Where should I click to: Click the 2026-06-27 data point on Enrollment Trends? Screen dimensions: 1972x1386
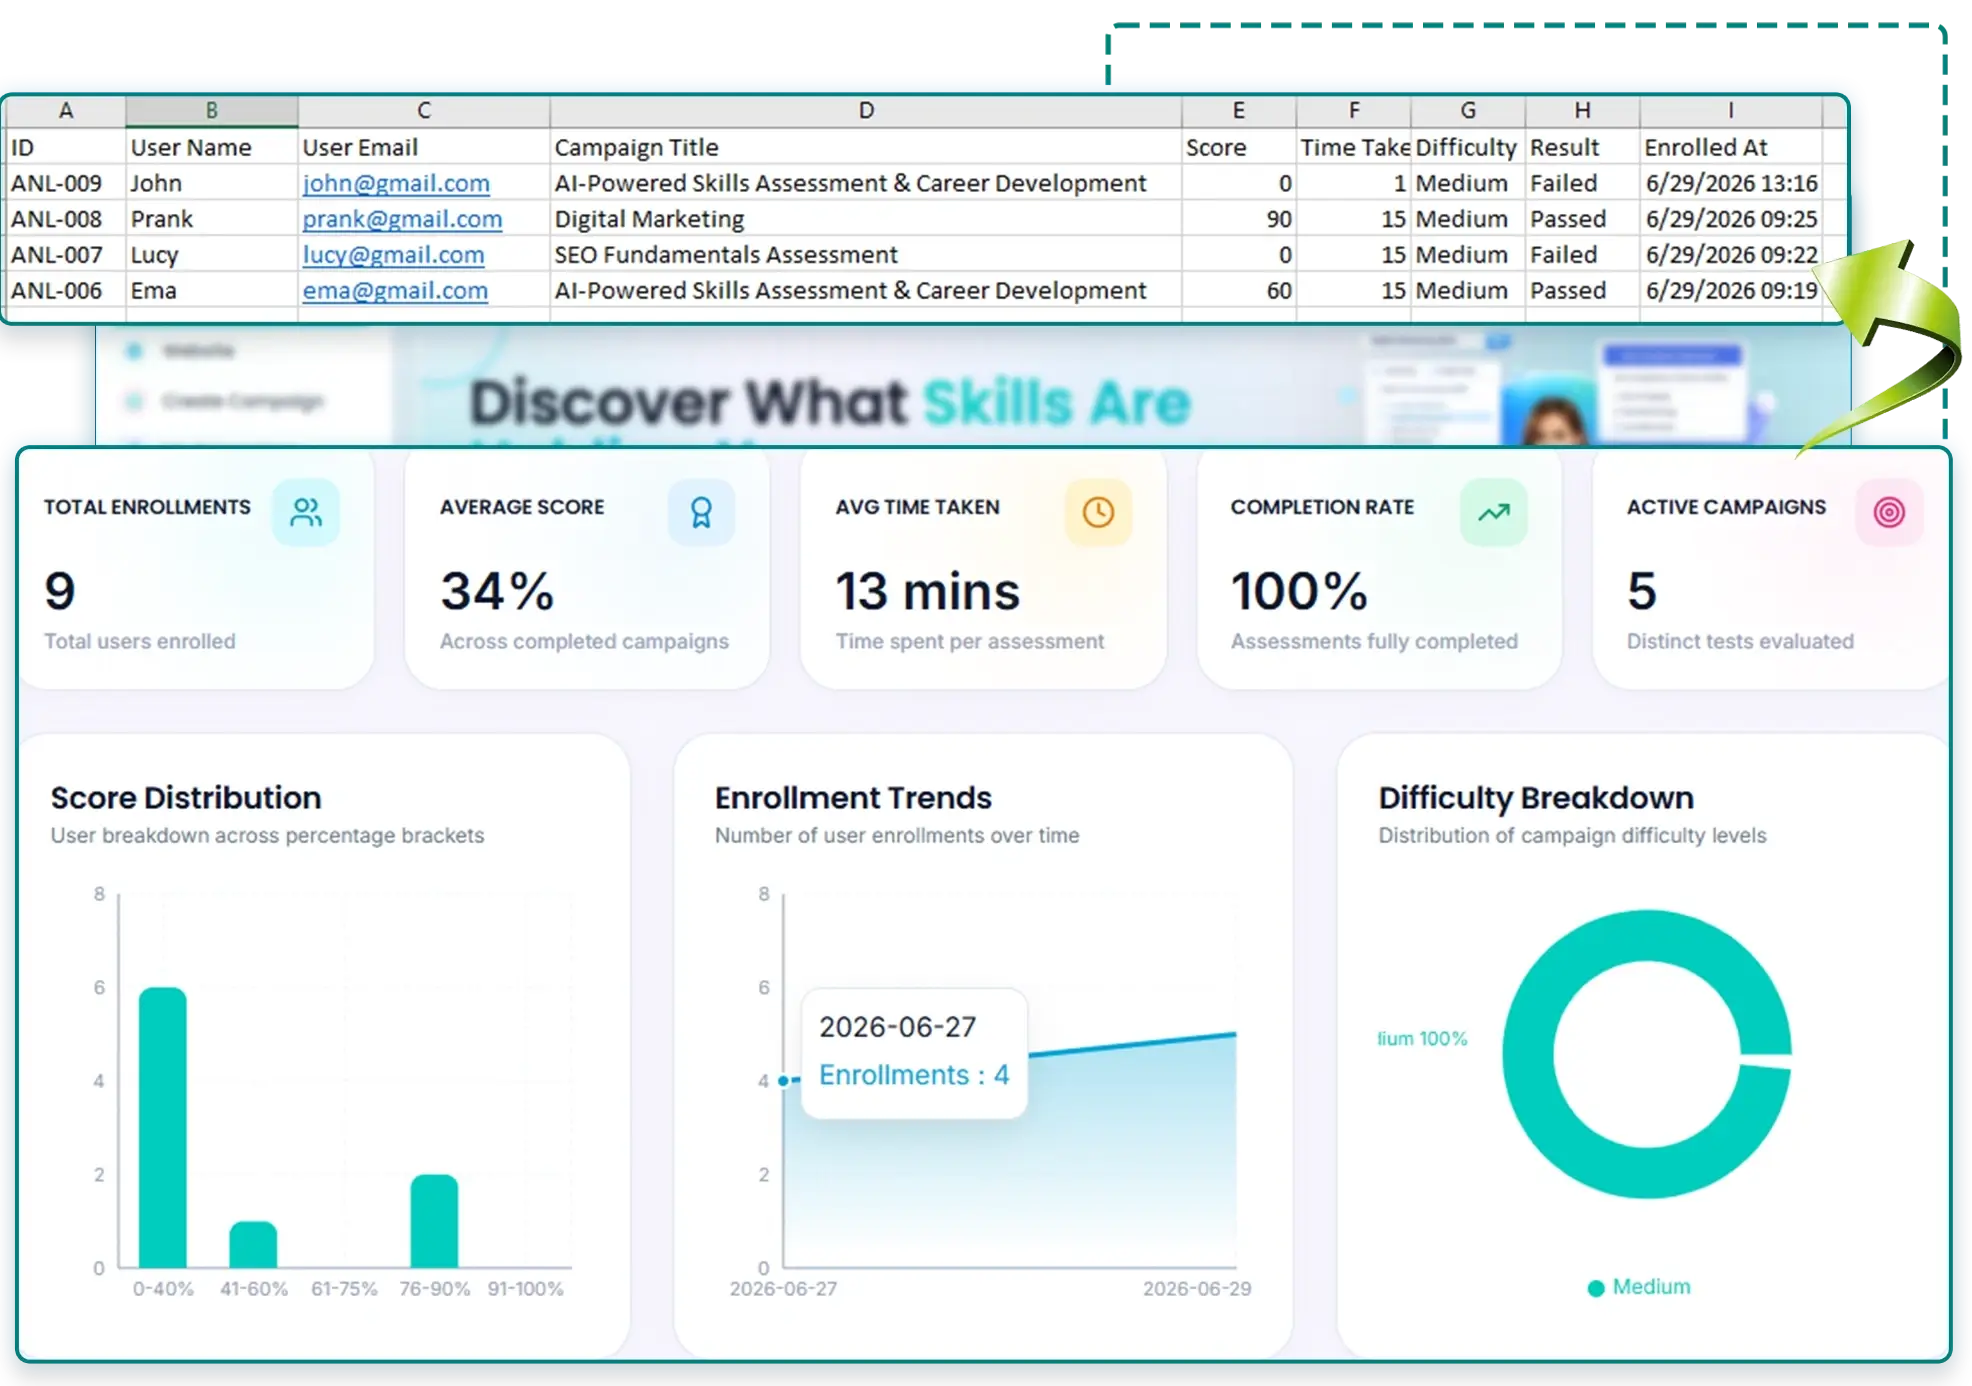783,1080
